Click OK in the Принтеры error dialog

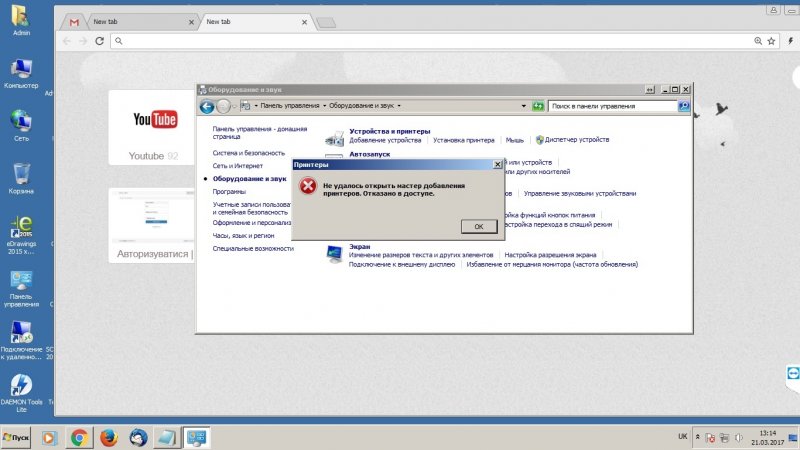click(x=479, y=226)
